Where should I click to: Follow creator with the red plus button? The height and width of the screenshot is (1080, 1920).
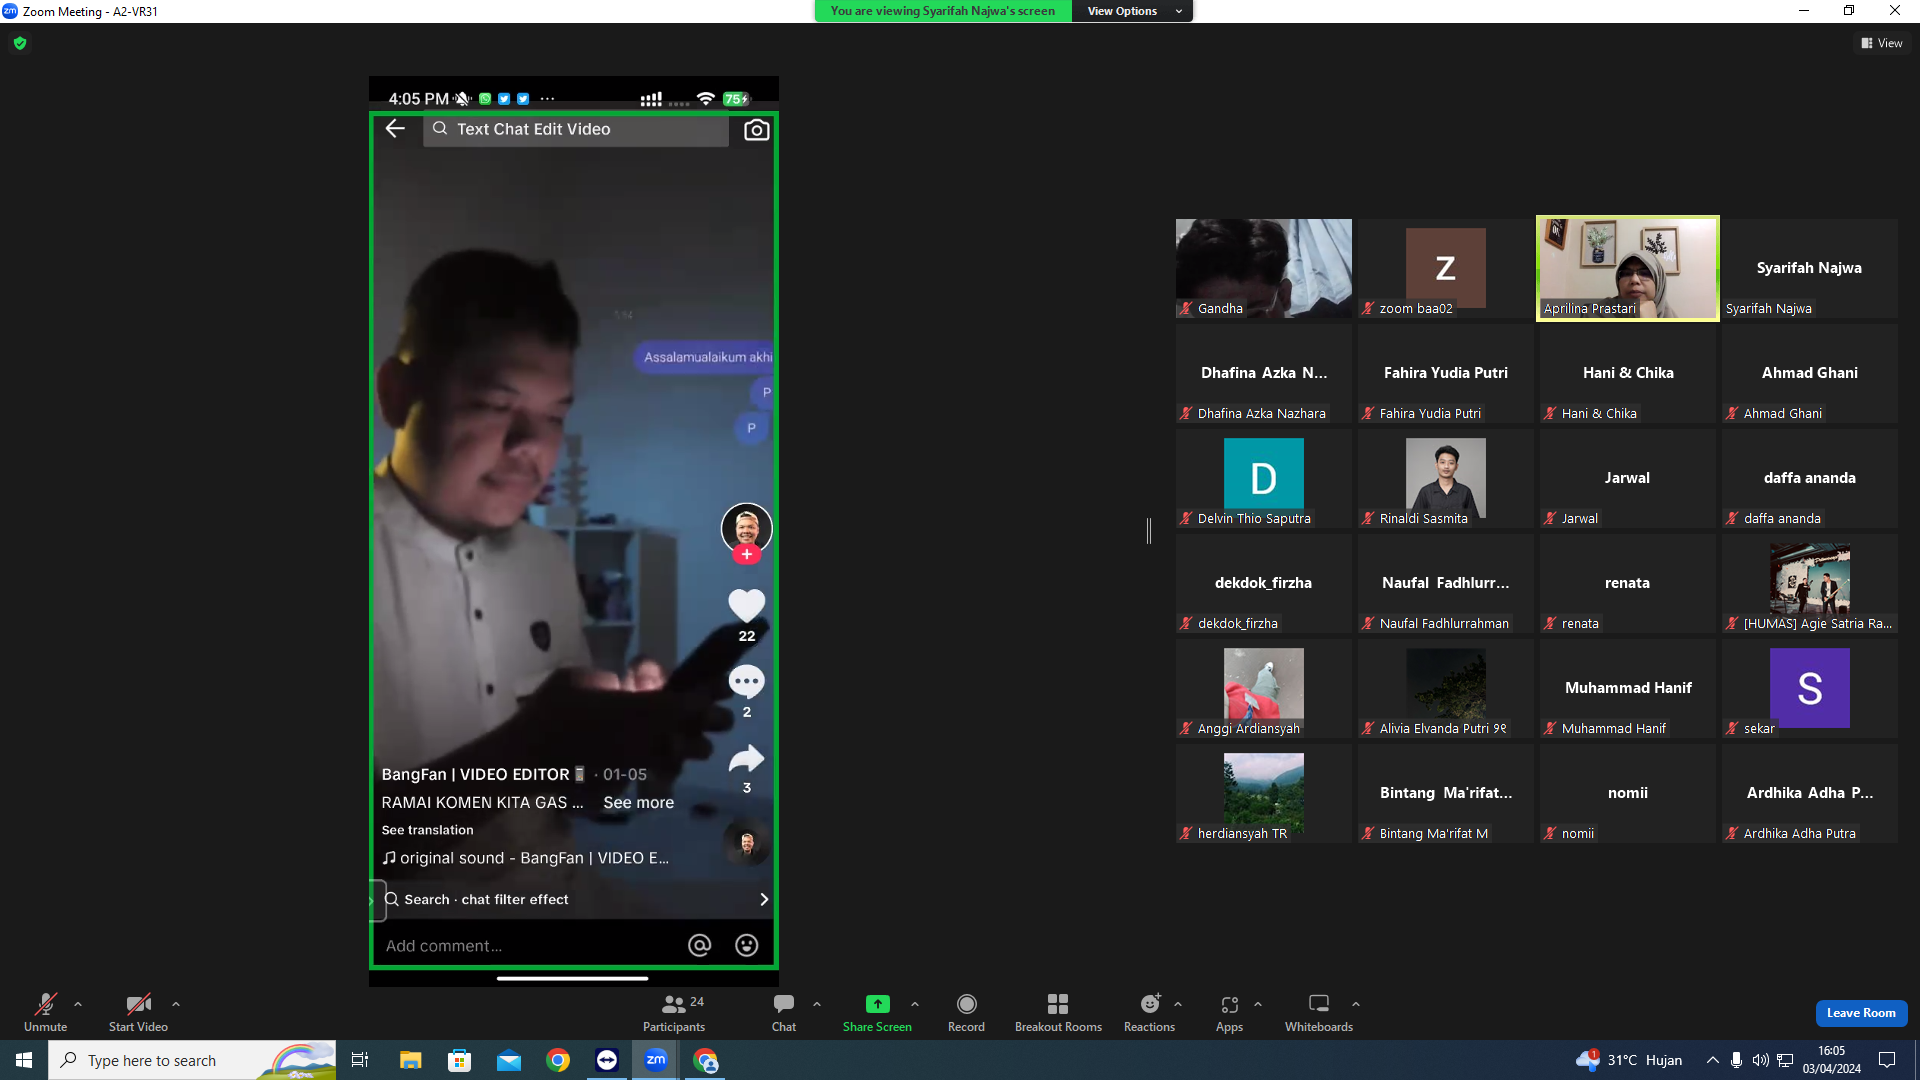pyautogui.click(x=746, y=554)
